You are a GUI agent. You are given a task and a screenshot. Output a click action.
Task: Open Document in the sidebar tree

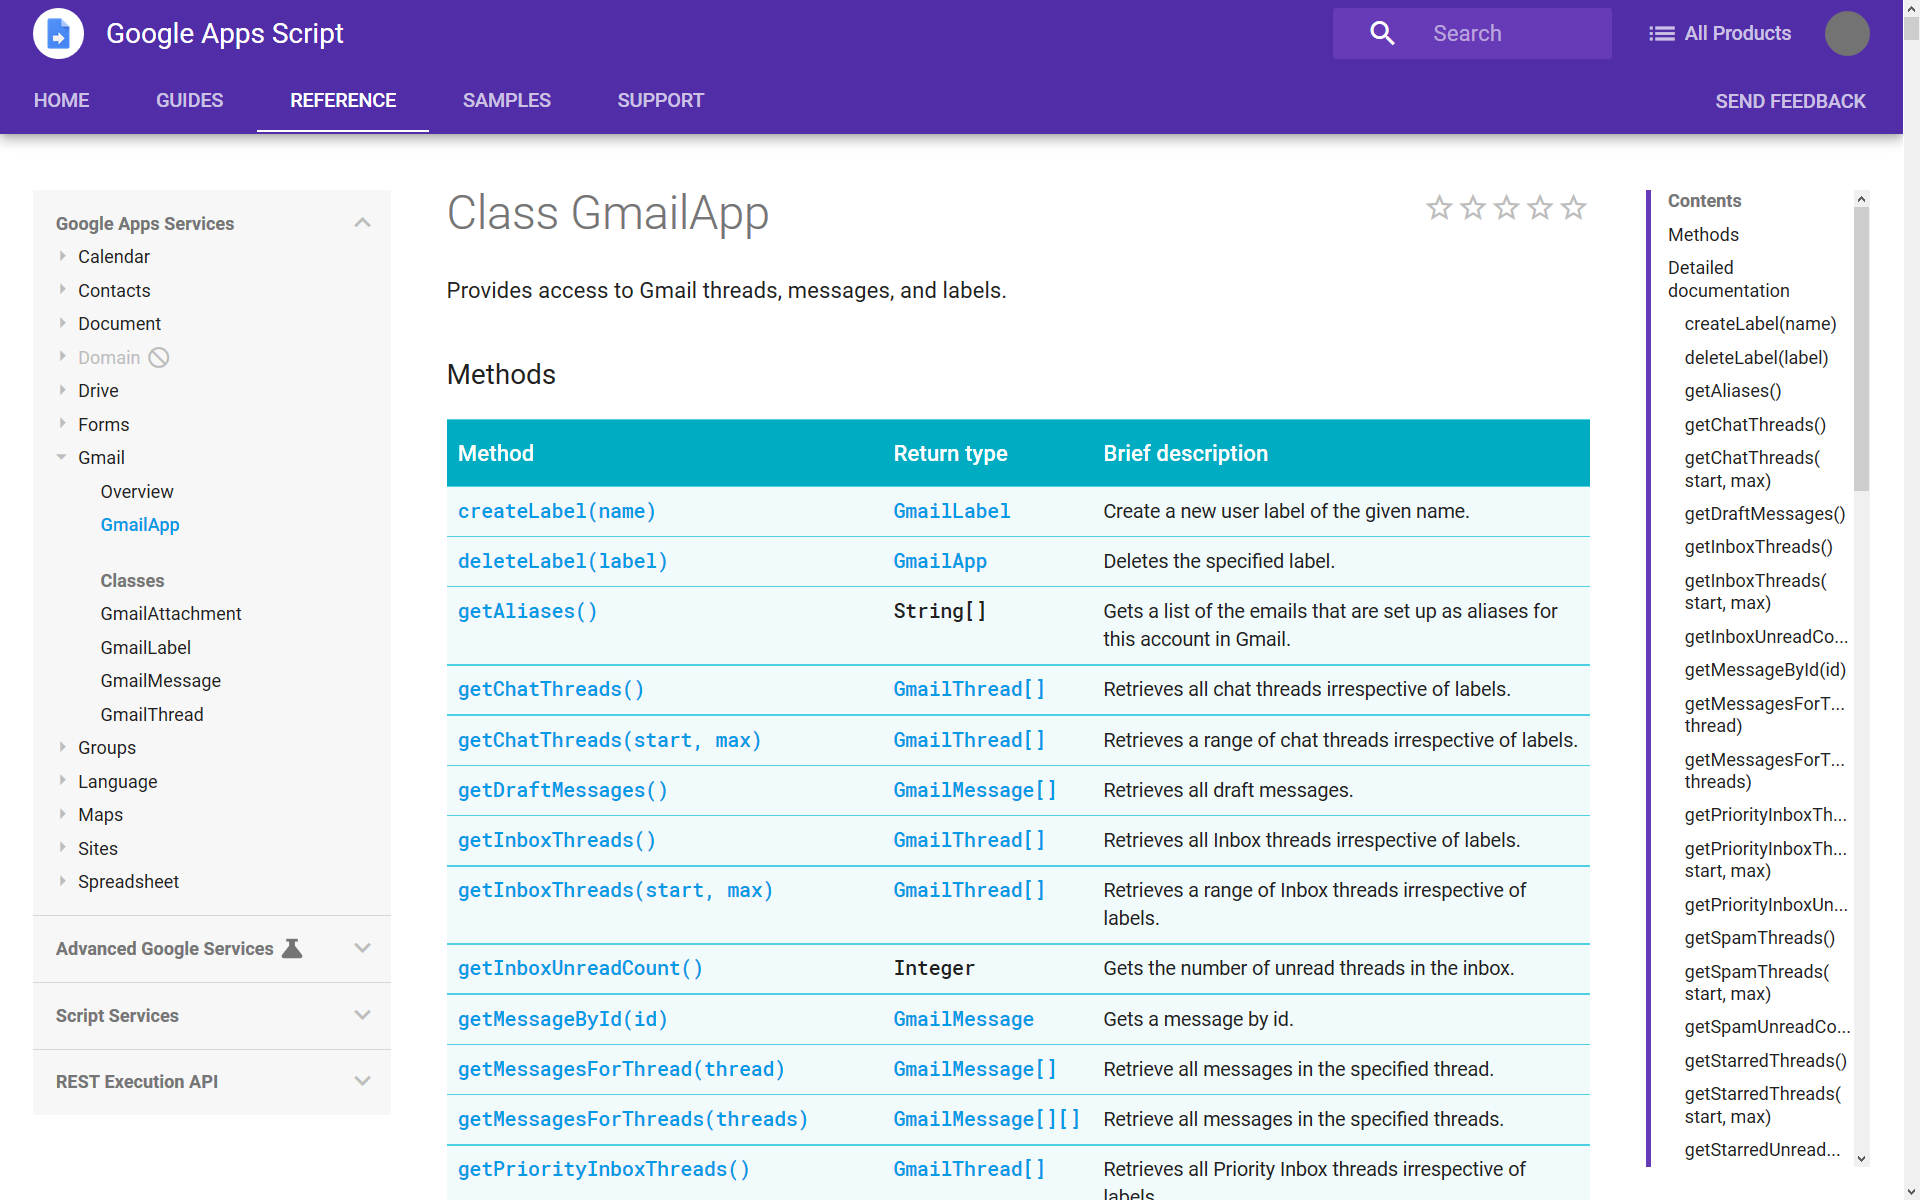point(119,323)
